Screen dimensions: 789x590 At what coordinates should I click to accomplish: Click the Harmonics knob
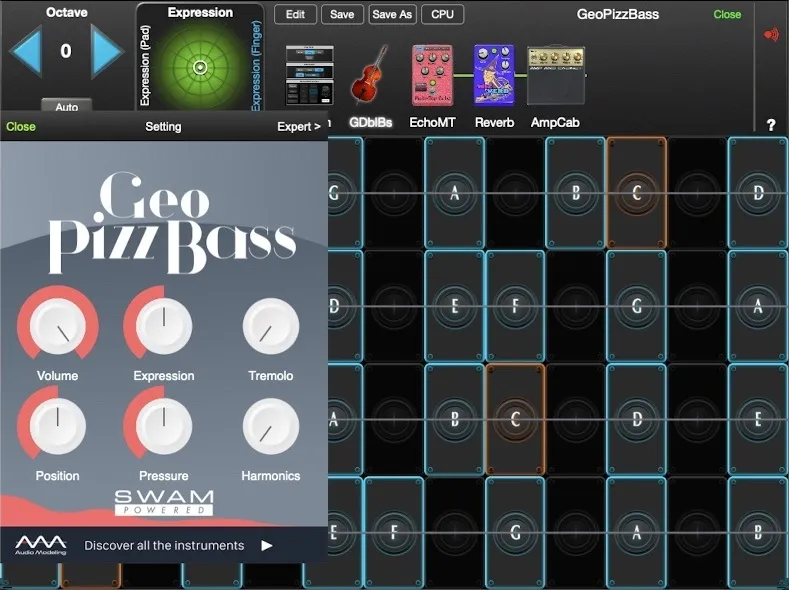click(271, 426)
